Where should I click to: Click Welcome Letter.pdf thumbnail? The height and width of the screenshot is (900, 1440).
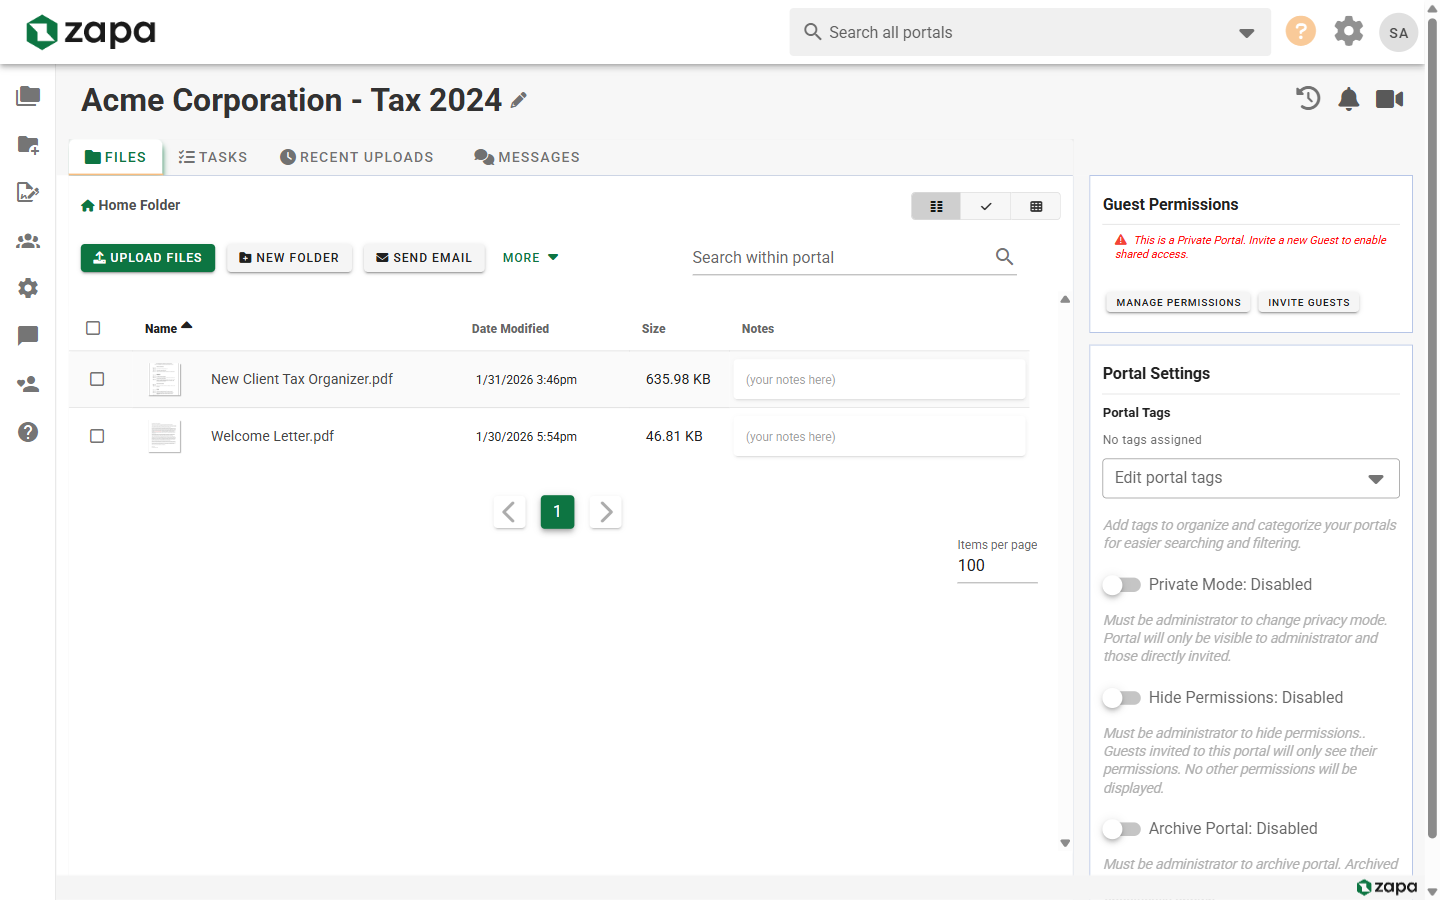click(164, 436)
